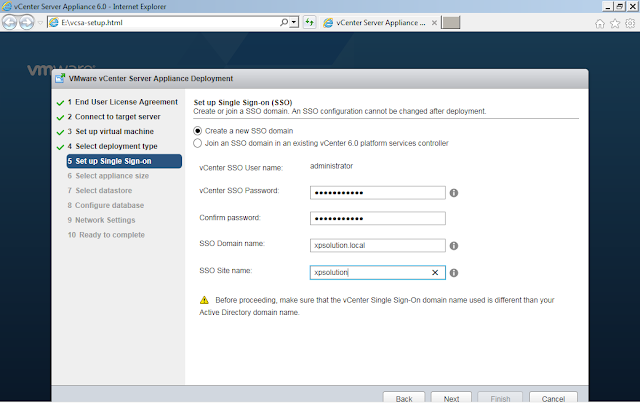Image resolution: width=640 pixels, height=403 pixels.
Task: Click the yellow warning triangle icon
Action: [204, 300]
